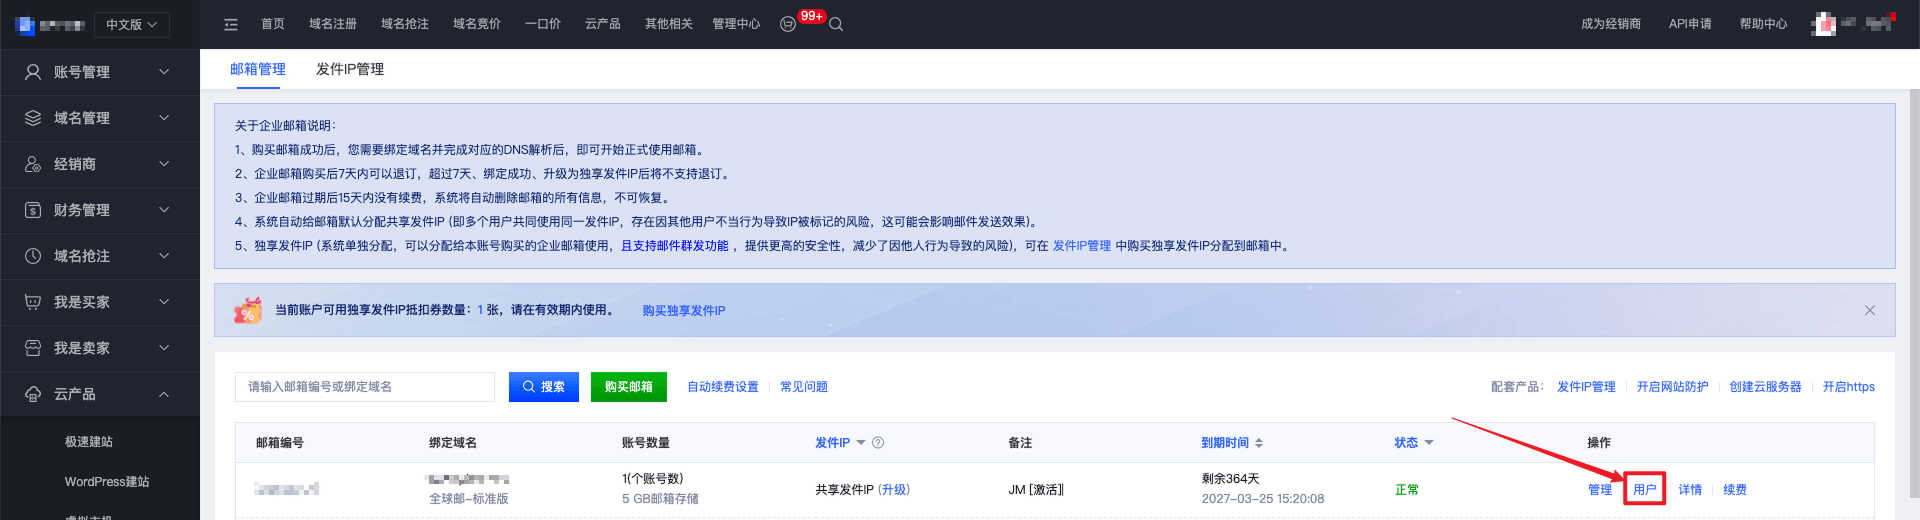Viewport: 1920px width, 520px height.
Task: Open the 状态 column filter dropdown
Action: pos(1429,443)
